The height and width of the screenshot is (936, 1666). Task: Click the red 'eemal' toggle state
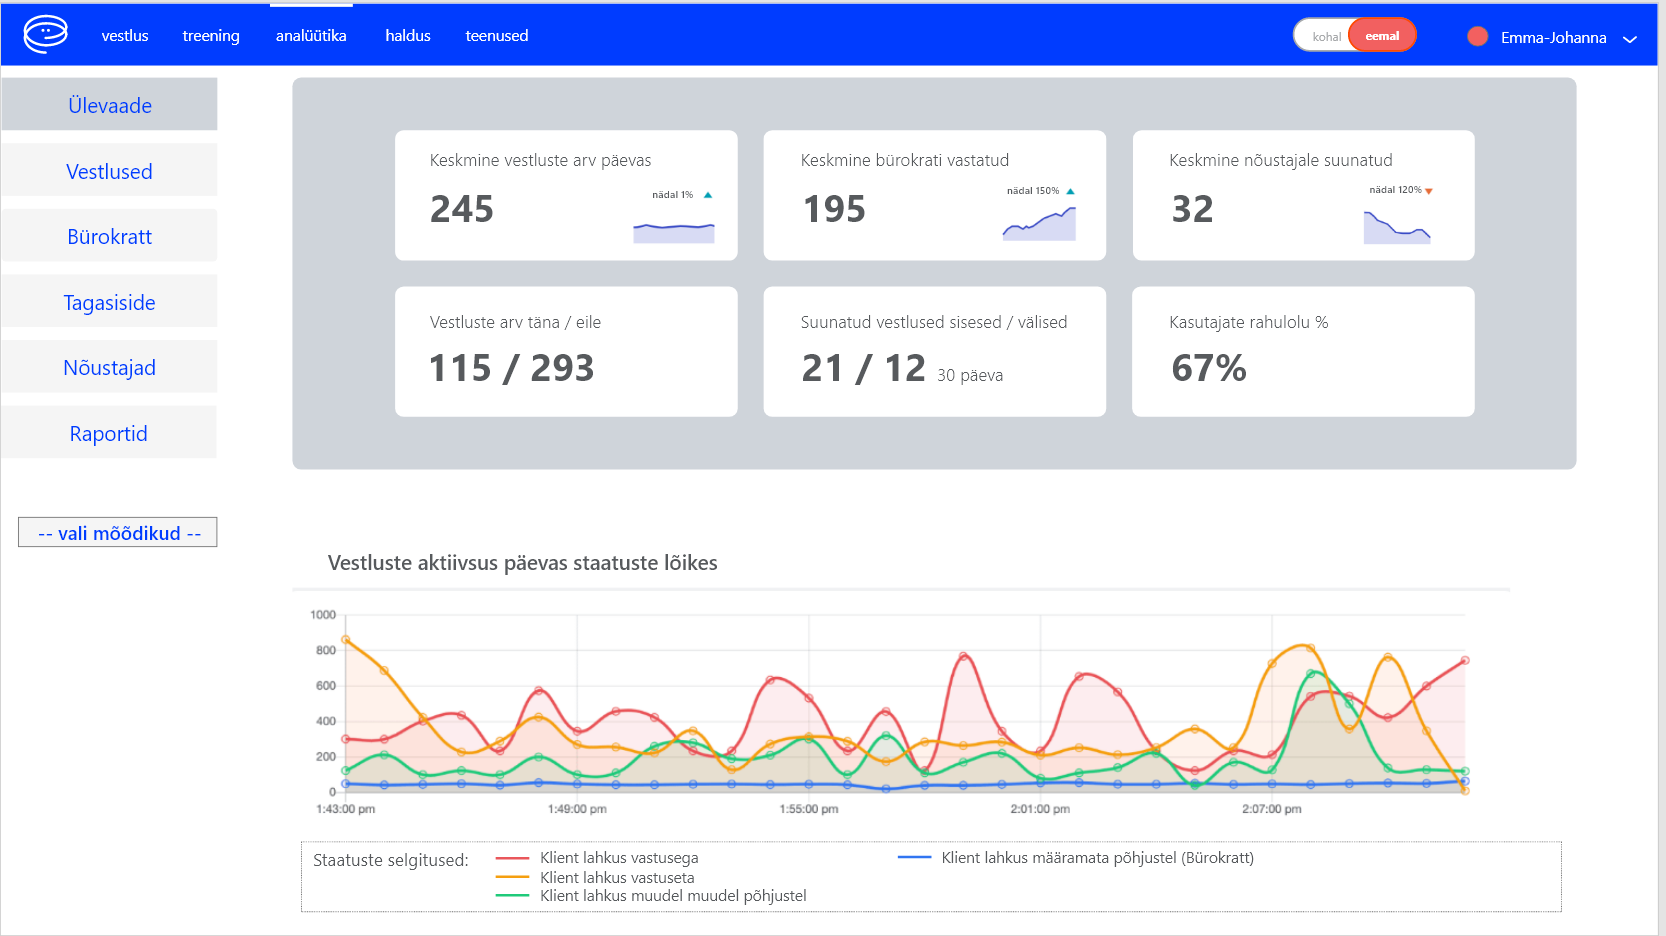1382,35
